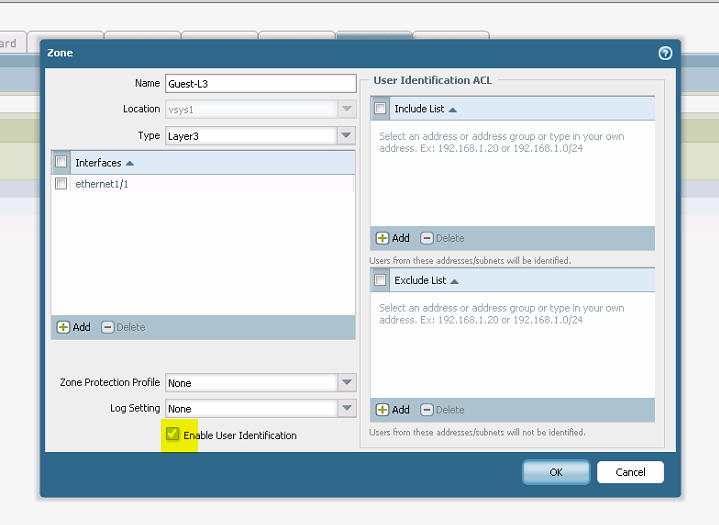Click the Delete button under Include List
This screenshot has width=719, height=525.
pyautogui.click(x=442, y=238)
